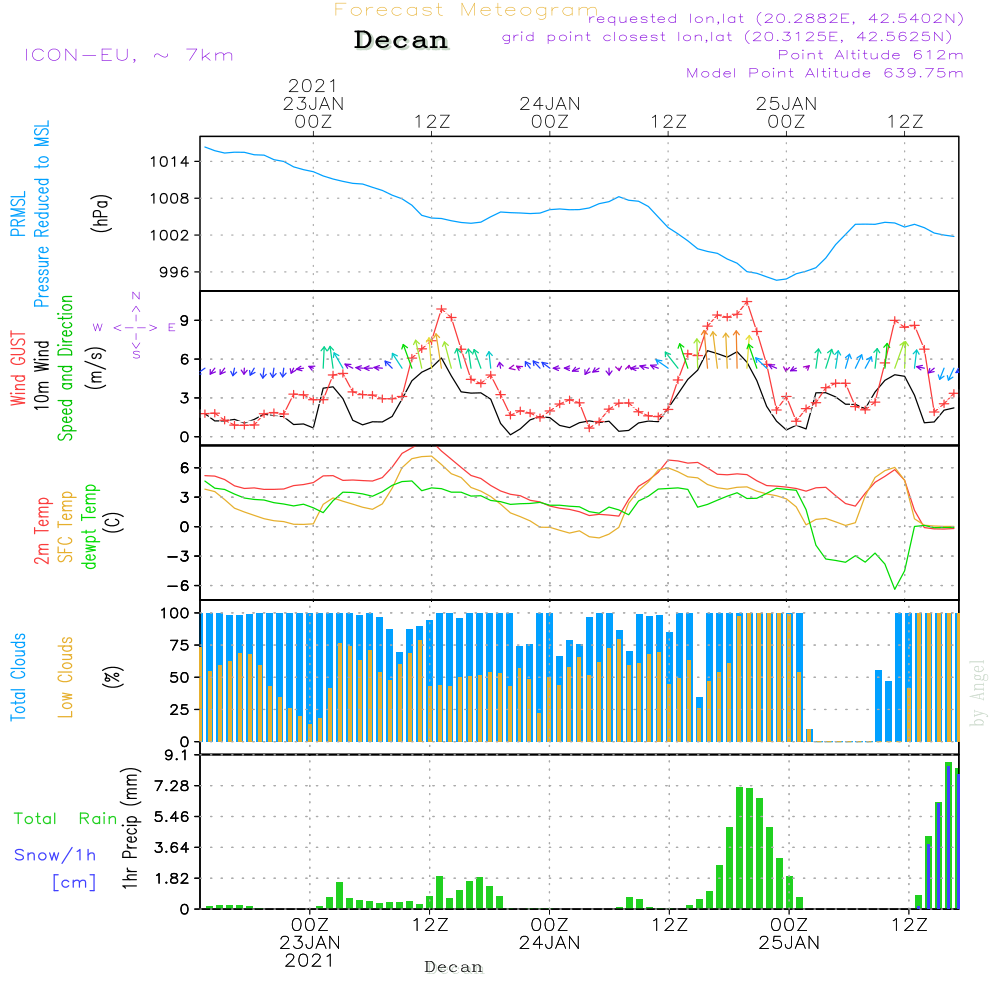
Task: Select the top axis '2021 23JAN 00Z' label
Action: (x=313, y=103)
